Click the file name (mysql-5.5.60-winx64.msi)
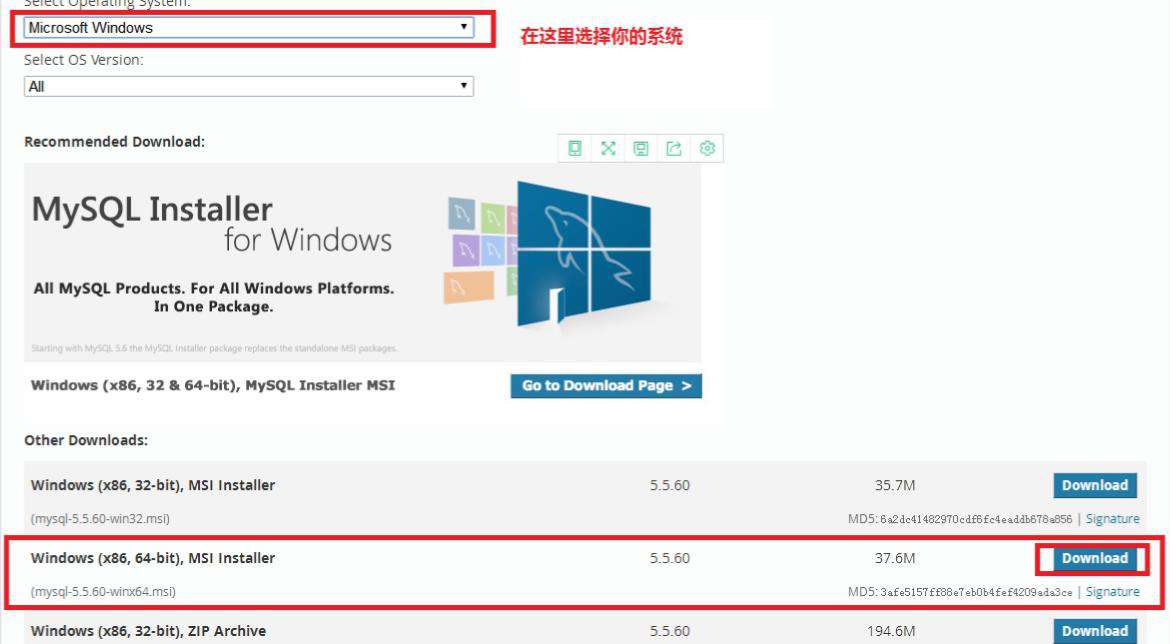Screen dimensions: 1170x644 tap(103, 592)
